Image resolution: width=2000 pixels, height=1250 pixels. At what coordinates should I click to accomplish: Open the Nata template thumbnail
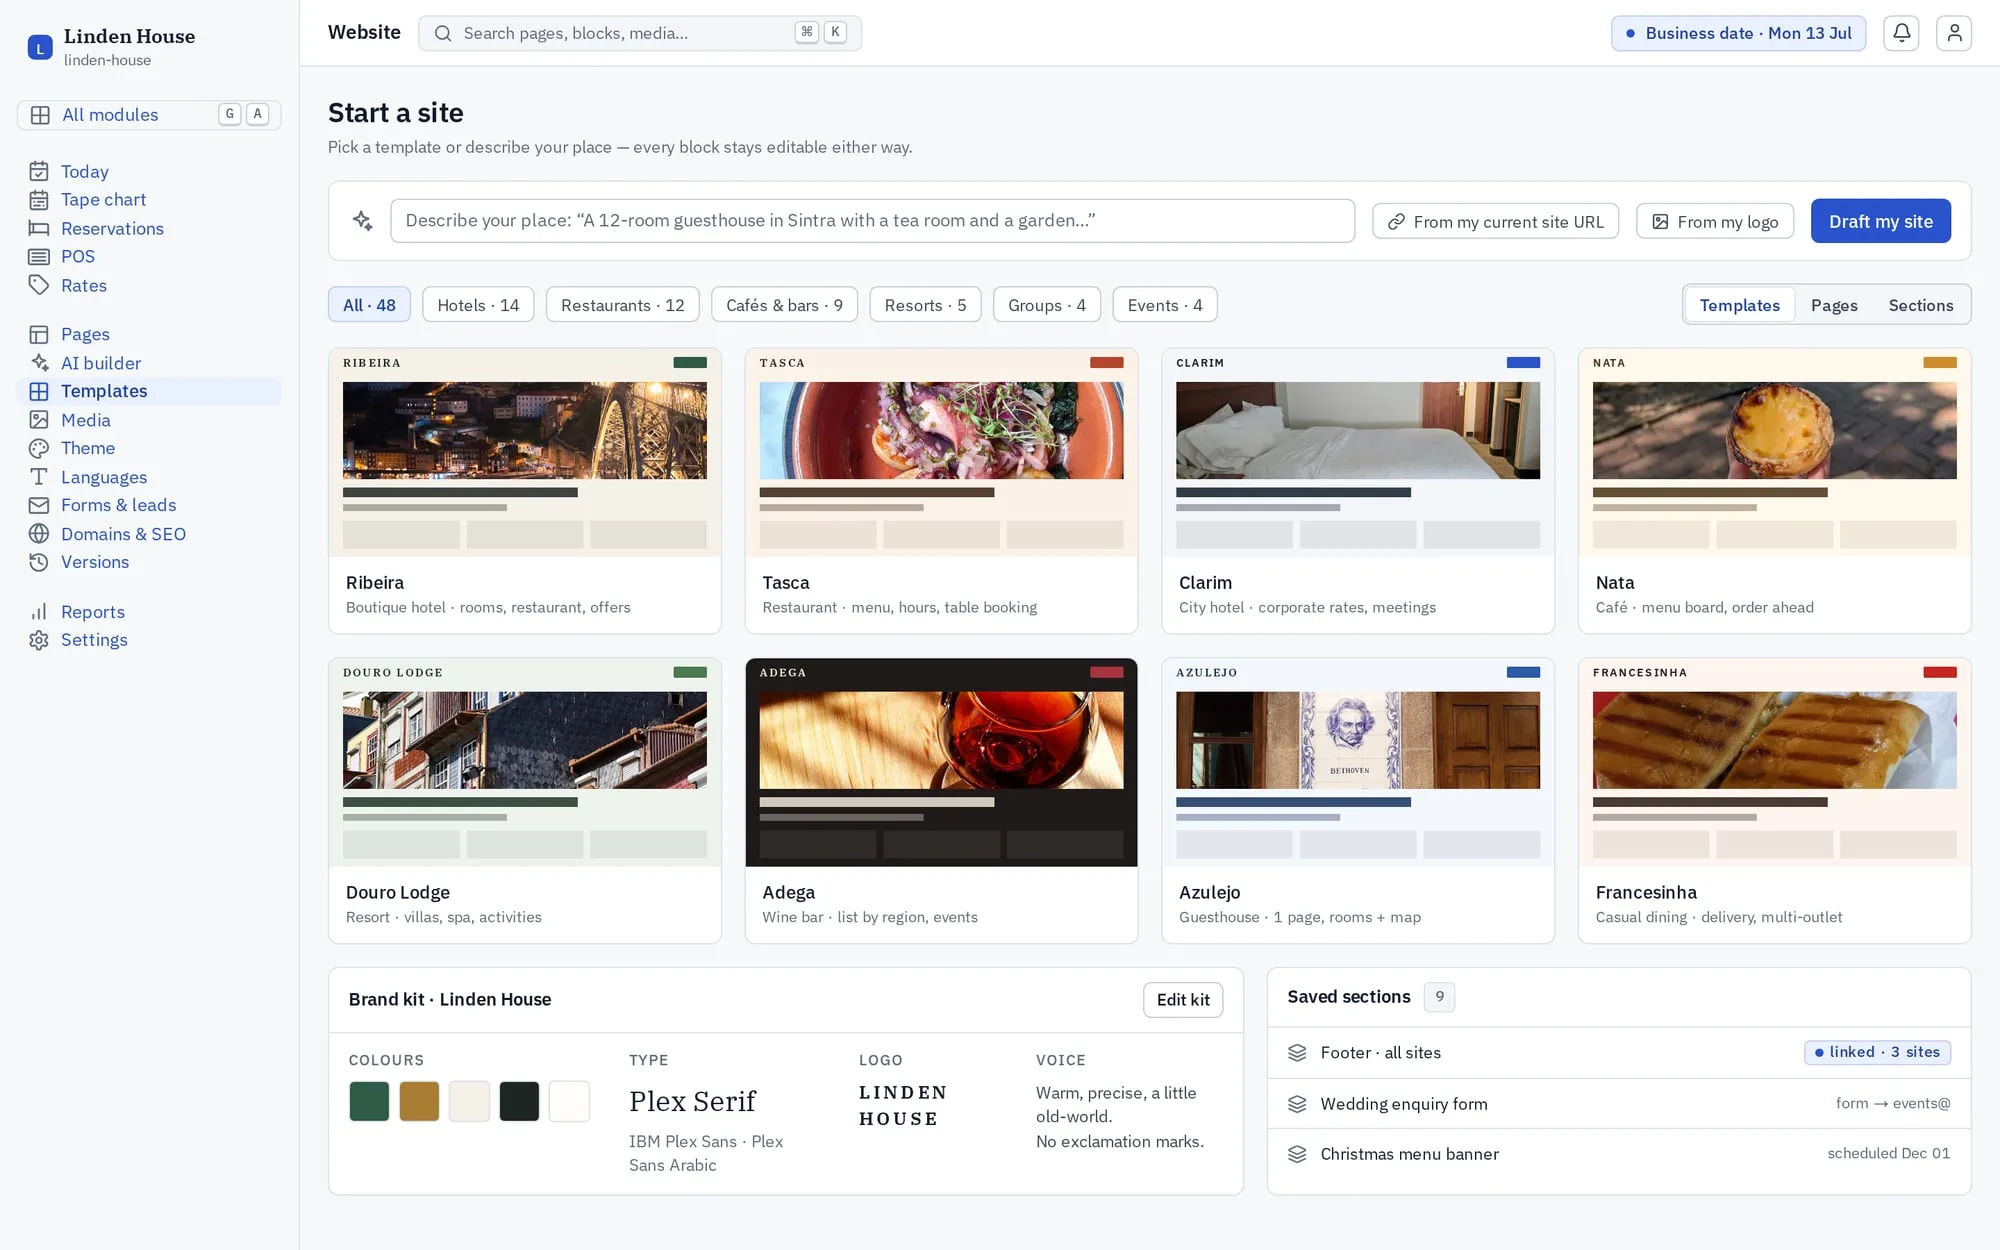[x=1775, y=452]
